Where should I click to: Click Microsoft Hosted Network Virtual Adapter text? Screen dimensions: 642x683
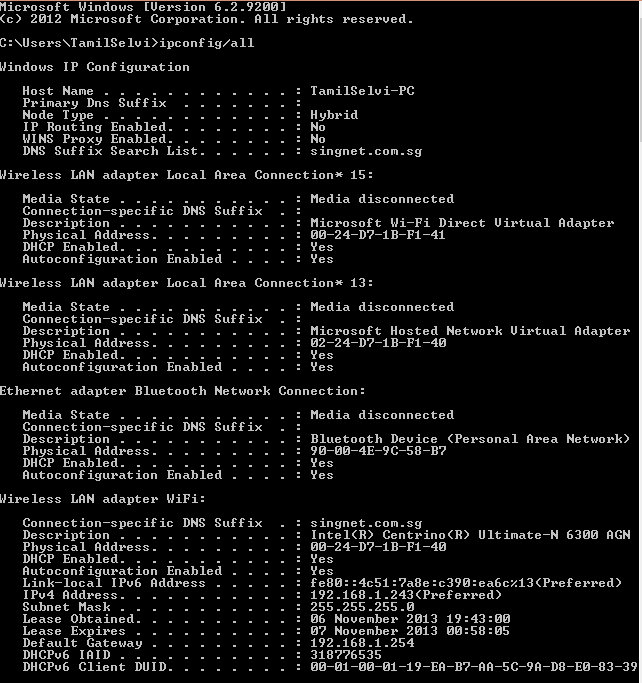pyautogui.click(x=470, y=331)
